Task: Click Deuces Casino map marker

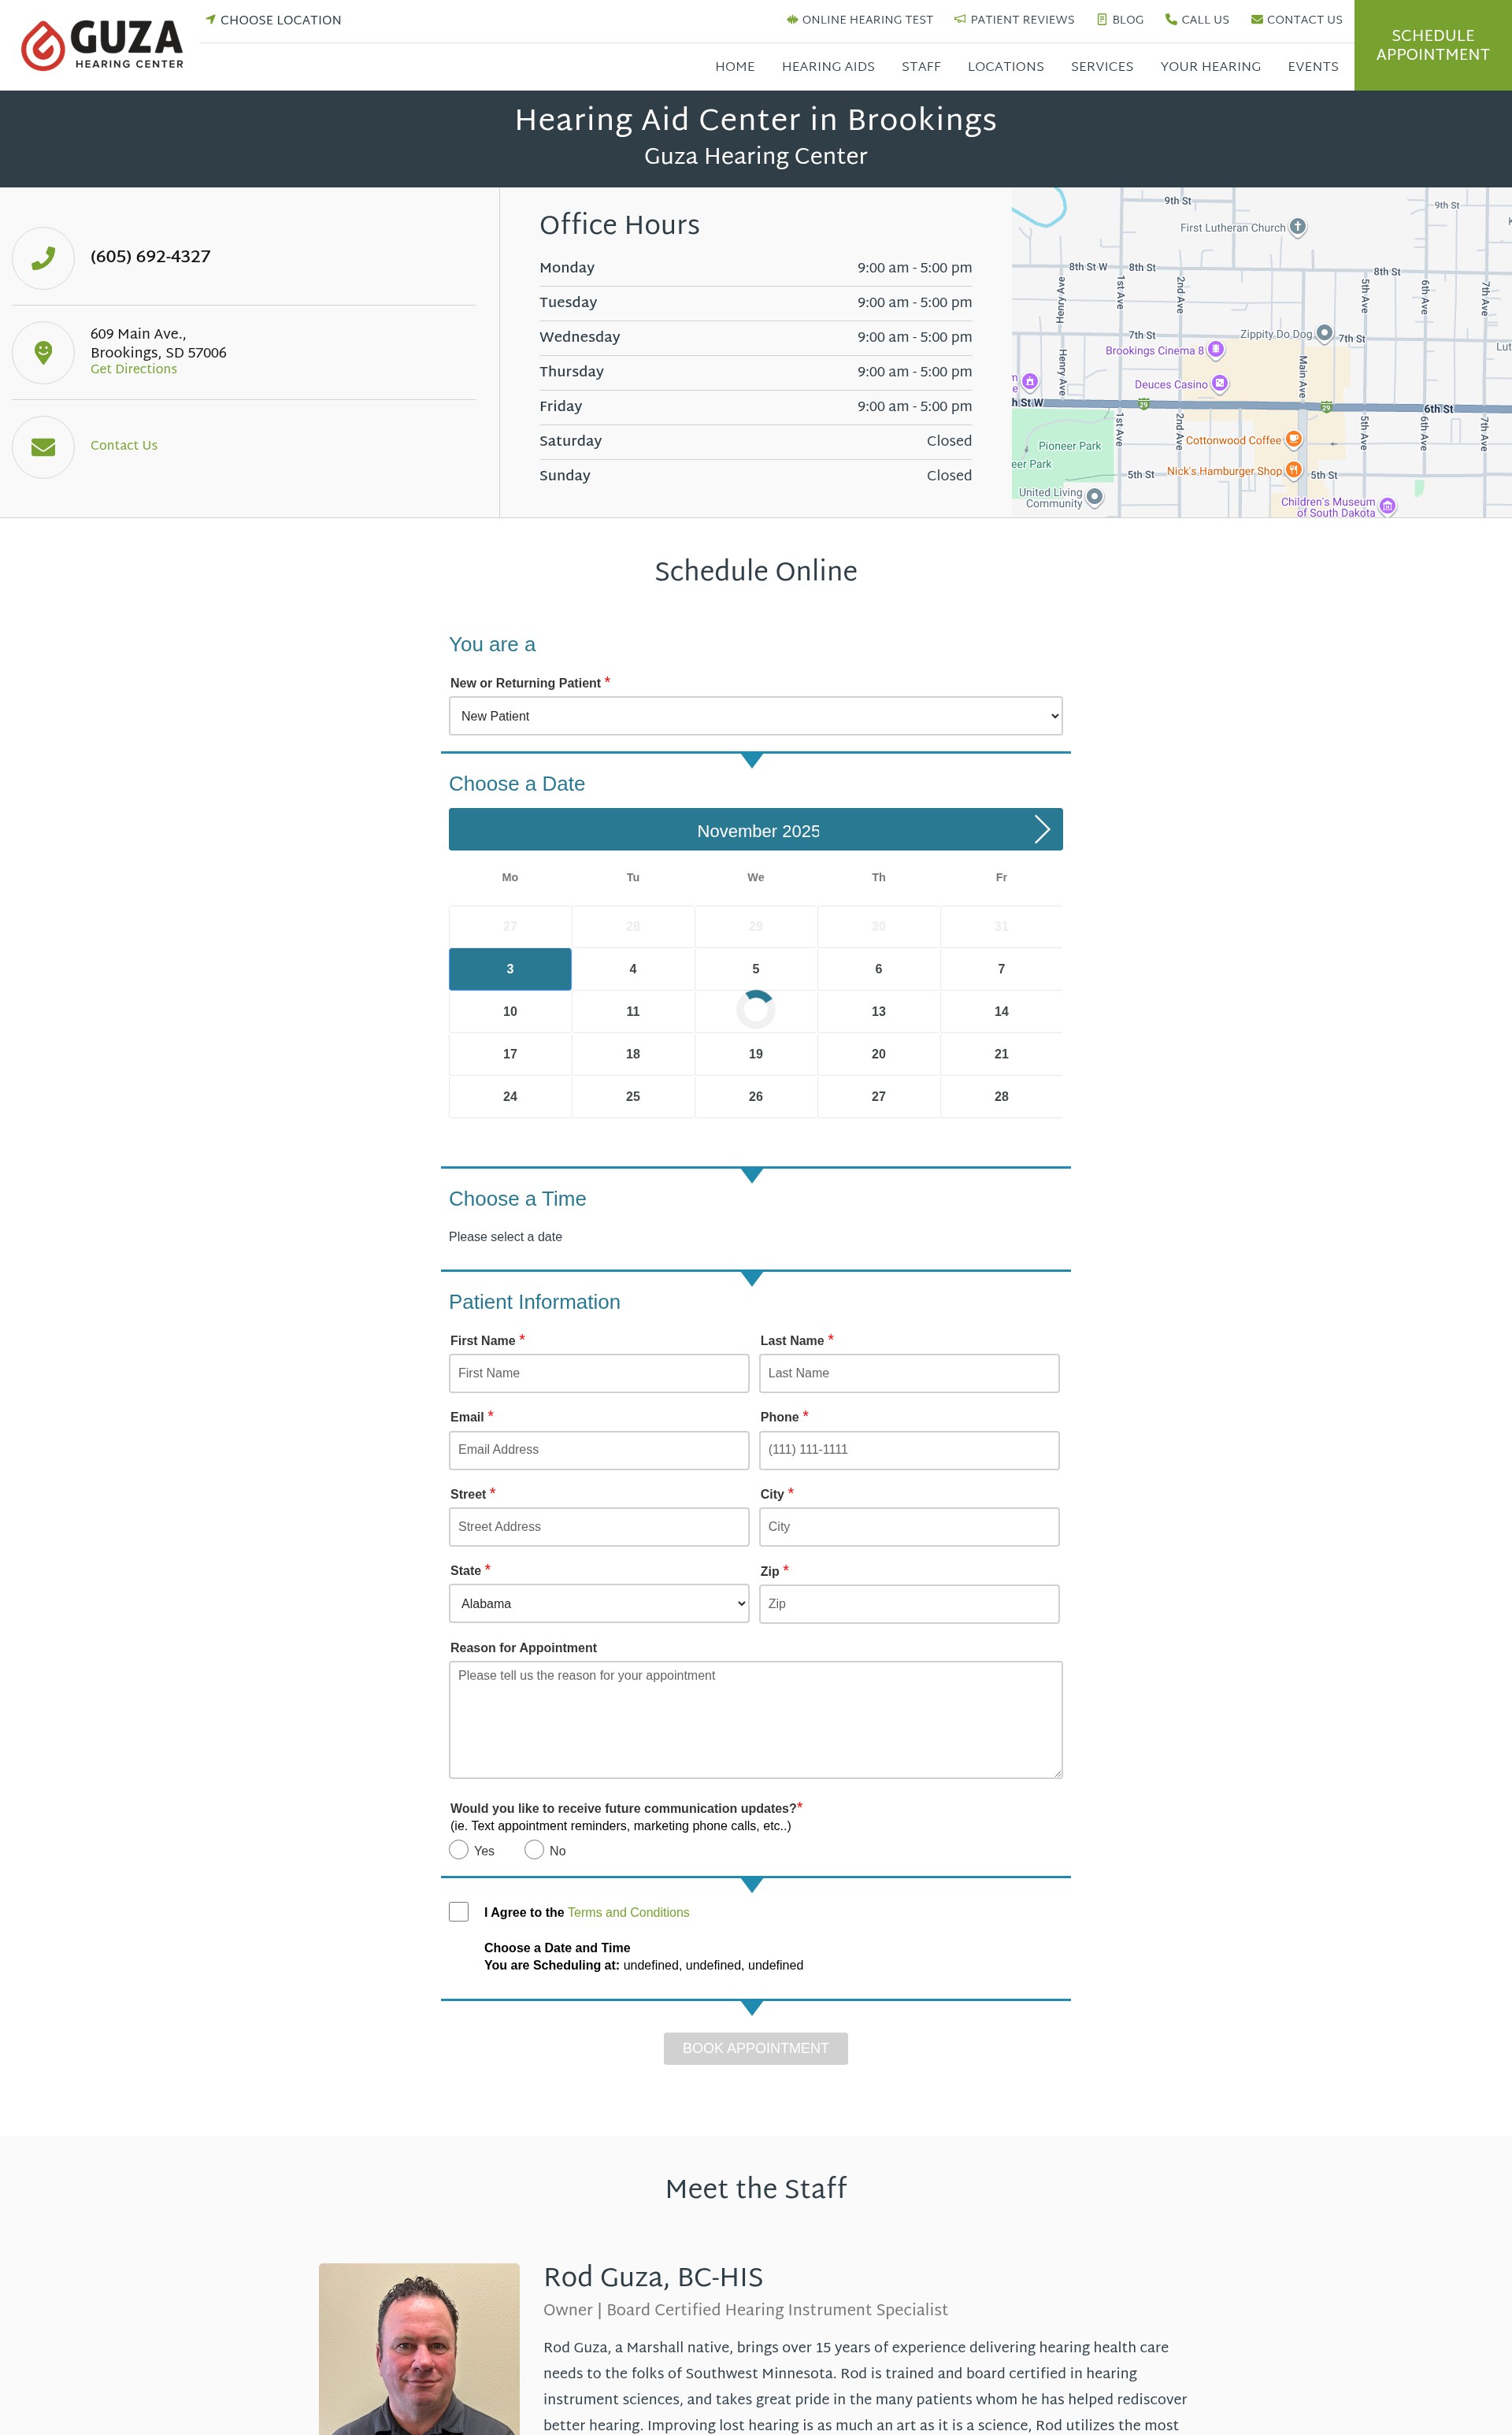Action: [x=1220, y=383]
